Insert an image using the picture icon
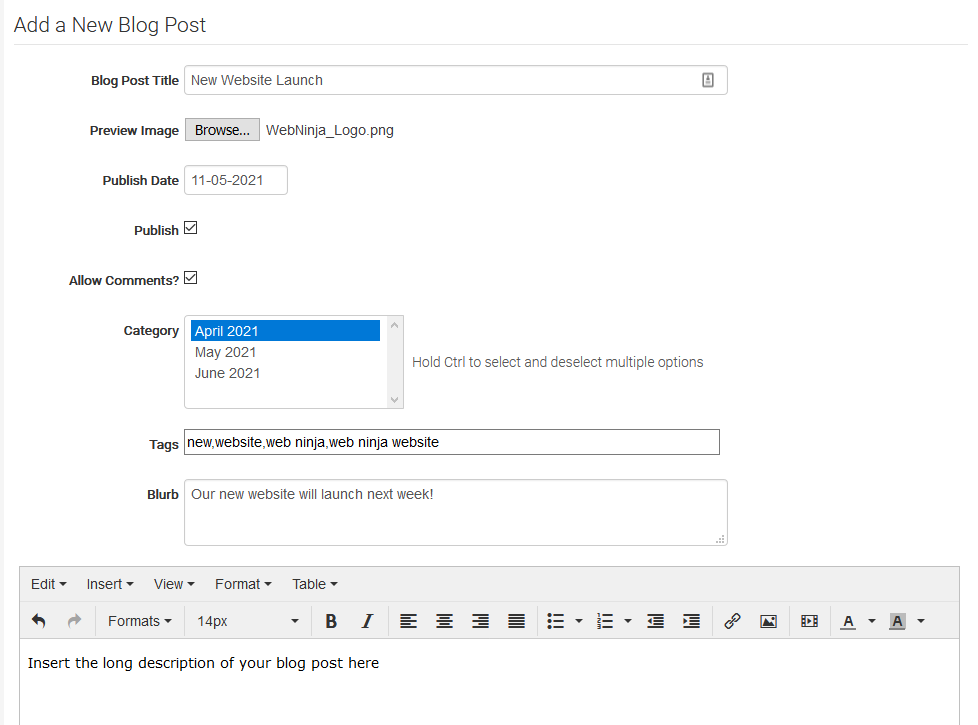The image size is (978, 725). point(768,621)
